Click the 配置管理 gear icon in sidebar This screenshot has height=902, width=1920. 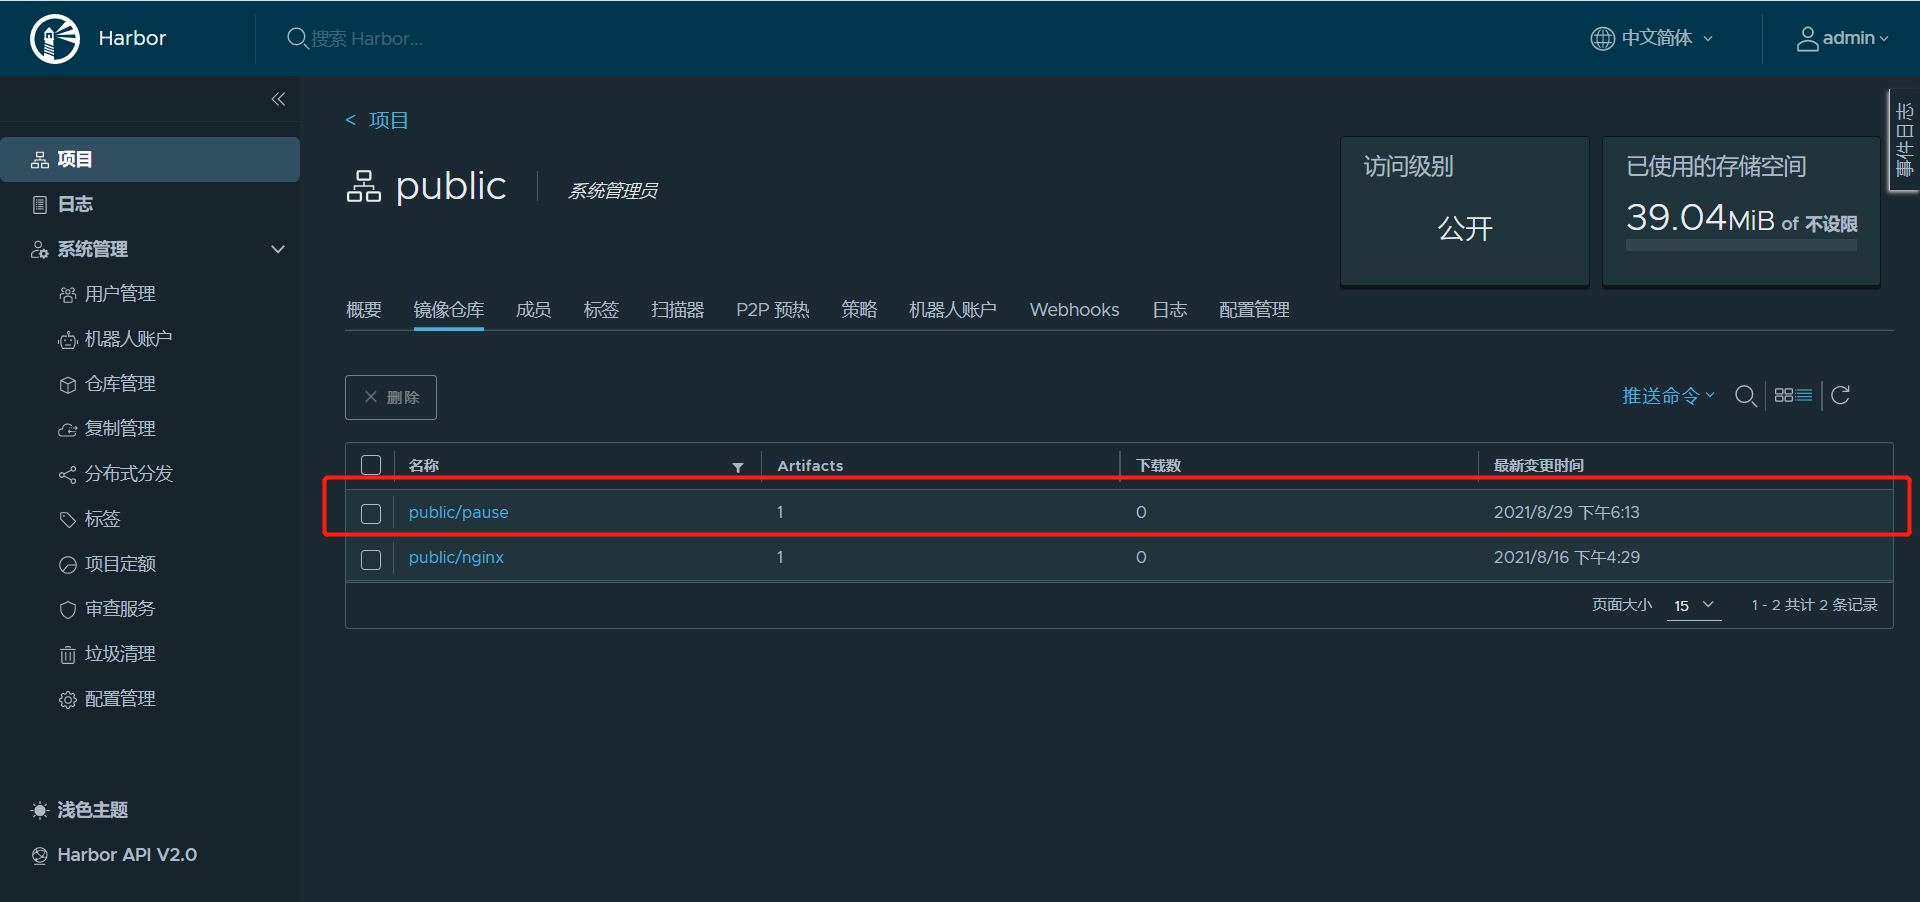67,700
